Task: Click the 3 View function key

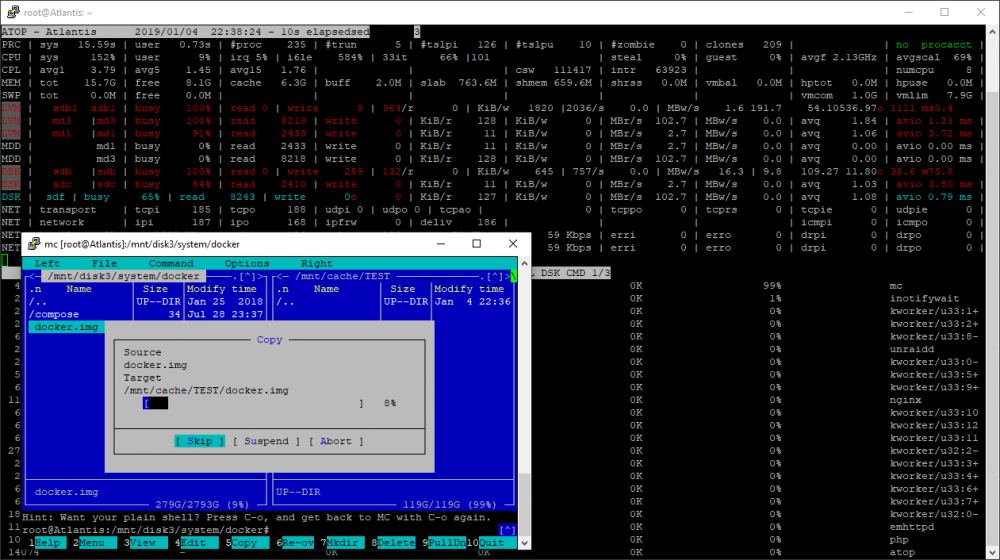Action: [143, 543]
